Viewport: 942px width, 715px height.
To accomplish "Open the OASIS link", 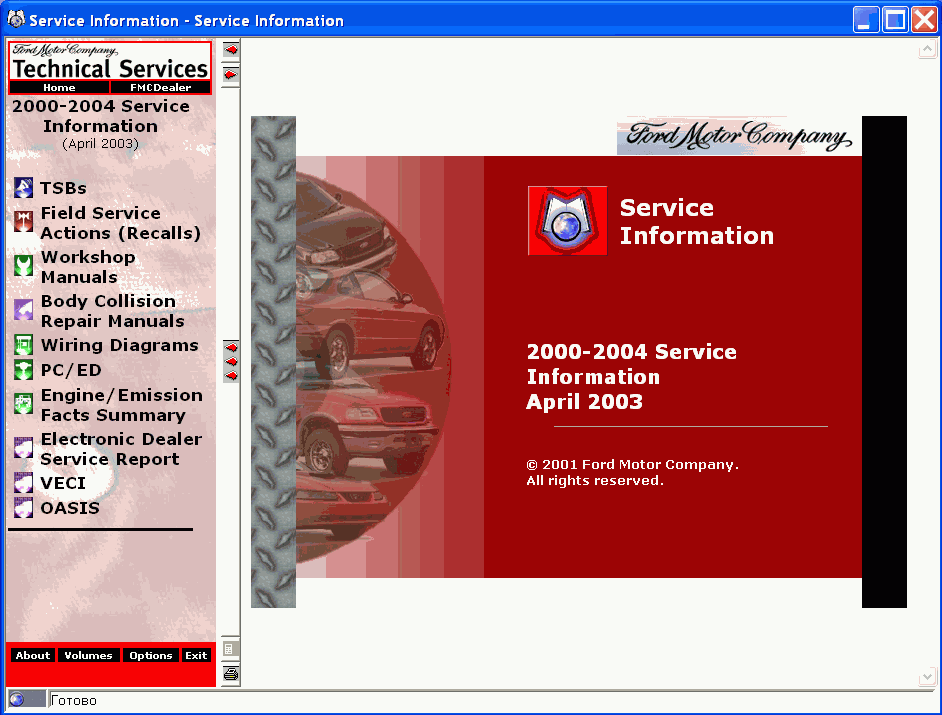I will [70, 508].
